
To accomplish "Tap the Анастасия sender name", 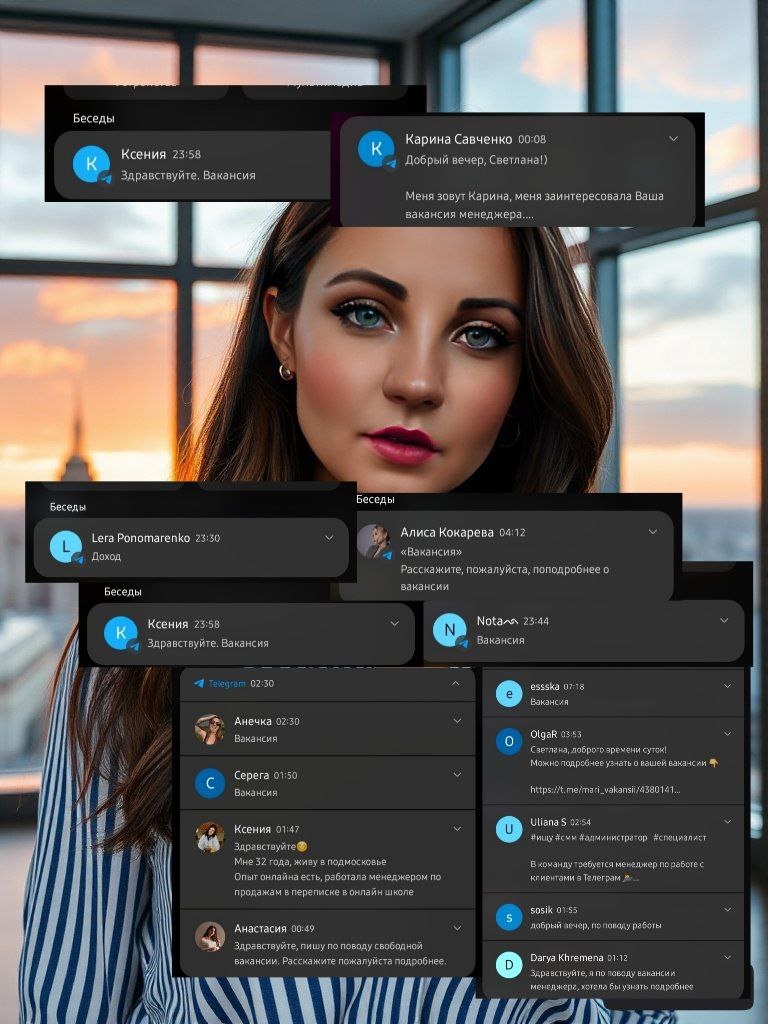I will point(261,928).
